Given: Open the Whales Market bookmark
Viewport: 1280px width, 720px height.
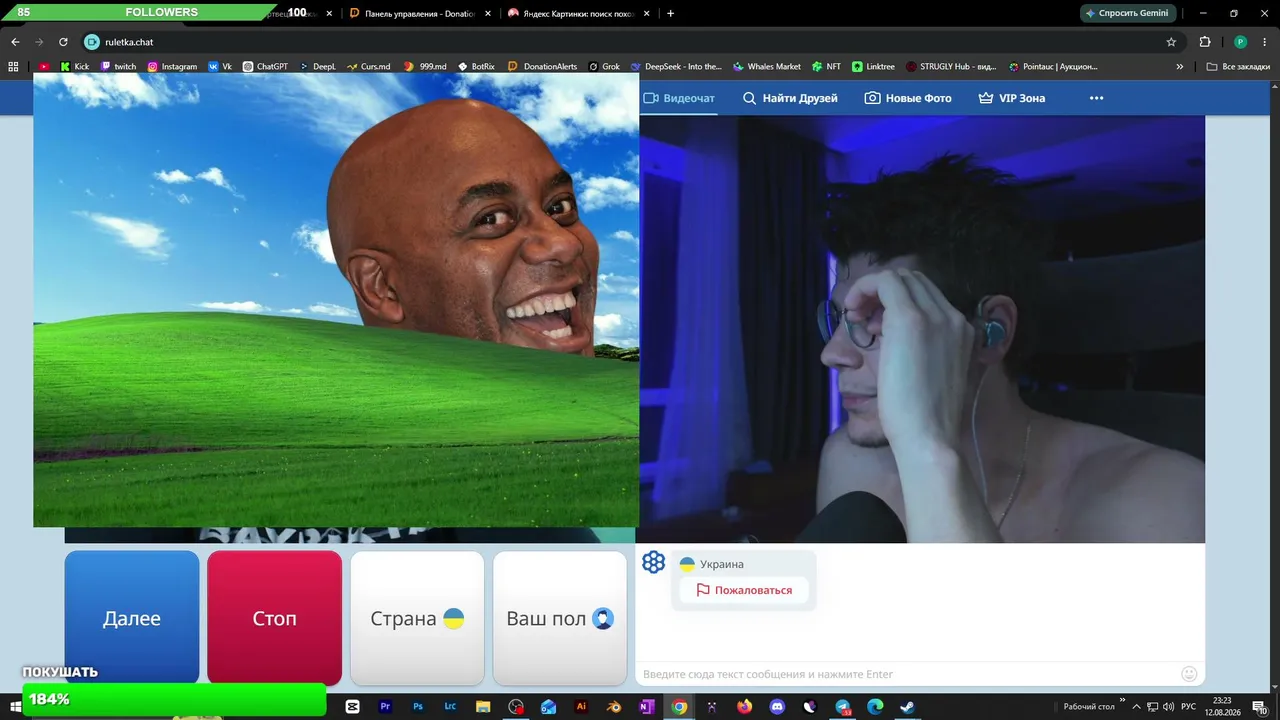Looking at the screenshot, I should 767,66.
